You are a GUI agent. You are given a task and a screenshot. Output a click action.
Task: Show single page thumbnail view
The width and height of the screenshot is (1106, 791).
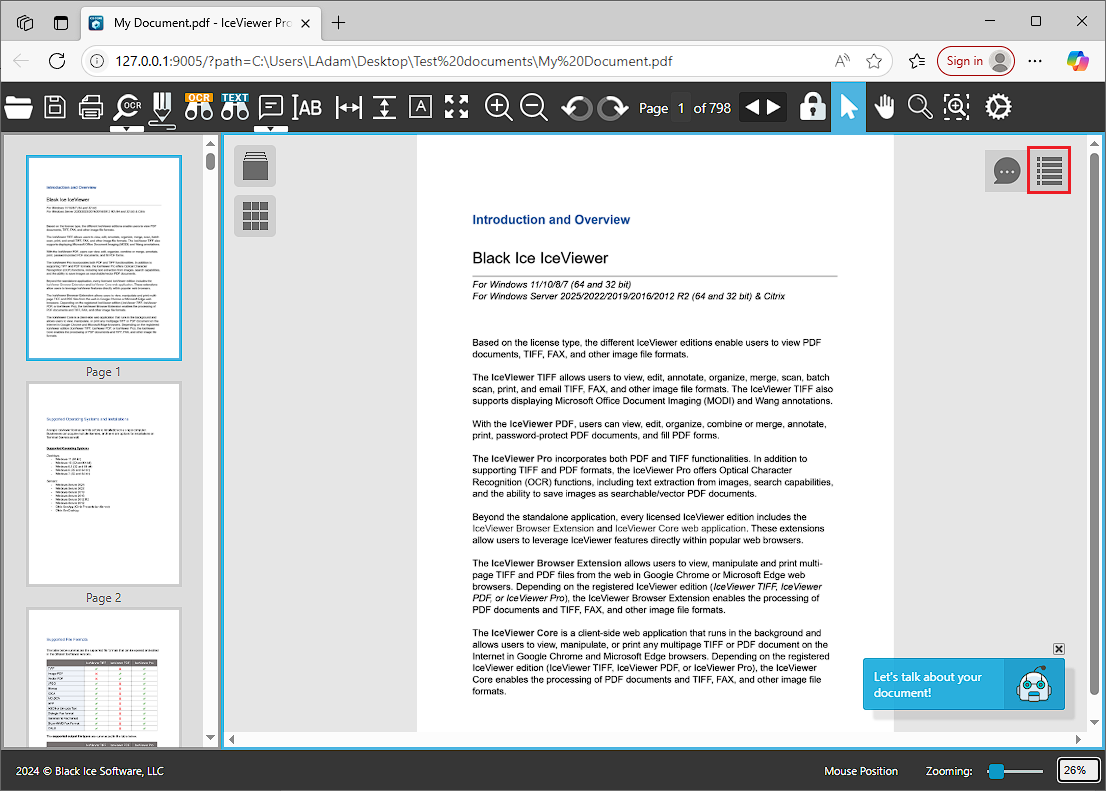(x=255, y=166)
